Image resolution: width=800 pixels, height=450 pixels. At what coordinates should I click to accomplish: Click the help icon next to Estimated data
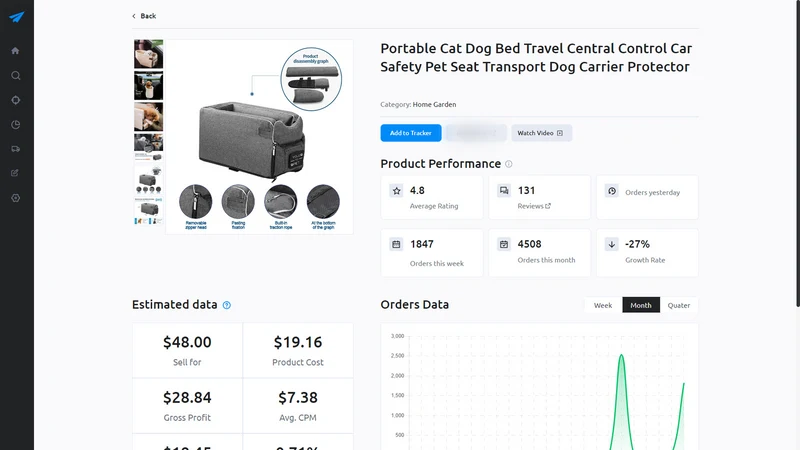[227, 305]
